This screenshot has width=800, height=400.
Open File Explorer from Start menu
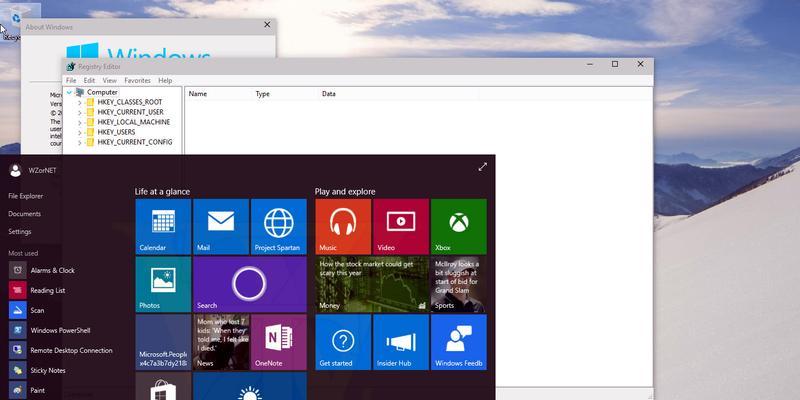click(26, 196)
